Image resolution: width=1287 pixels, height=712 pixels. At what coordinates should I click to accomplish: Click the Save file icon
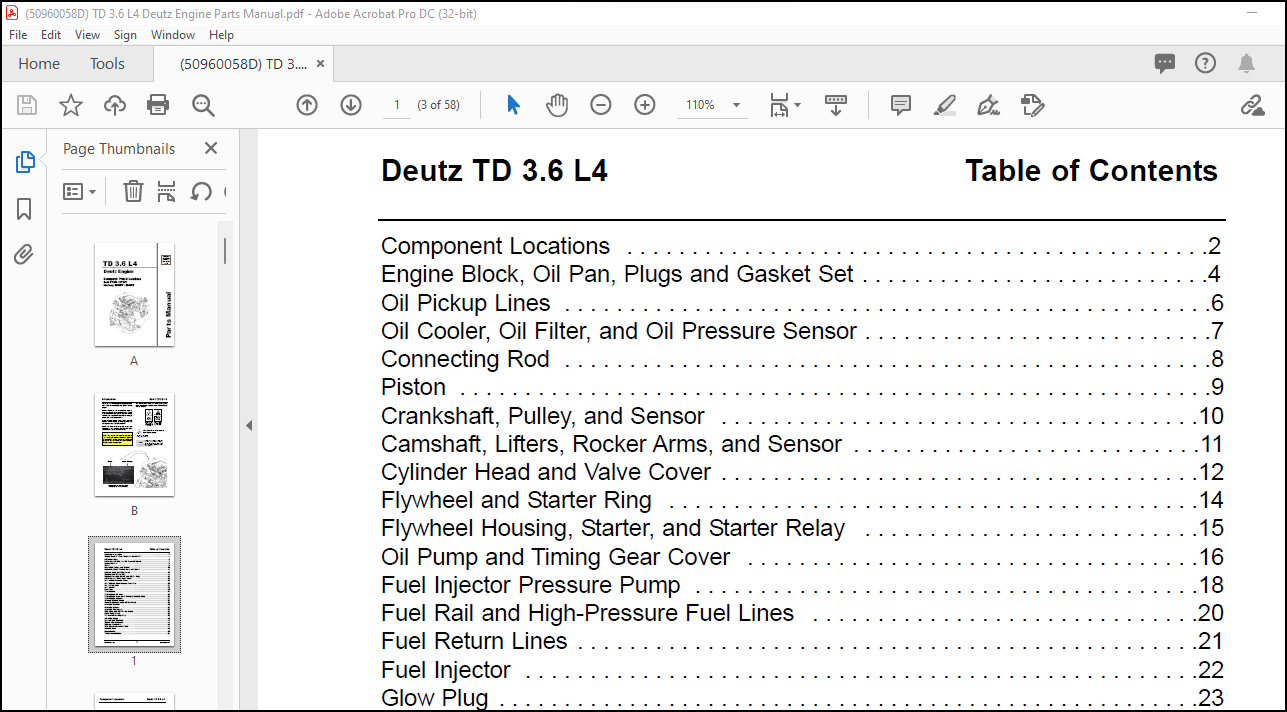point(27,105)
